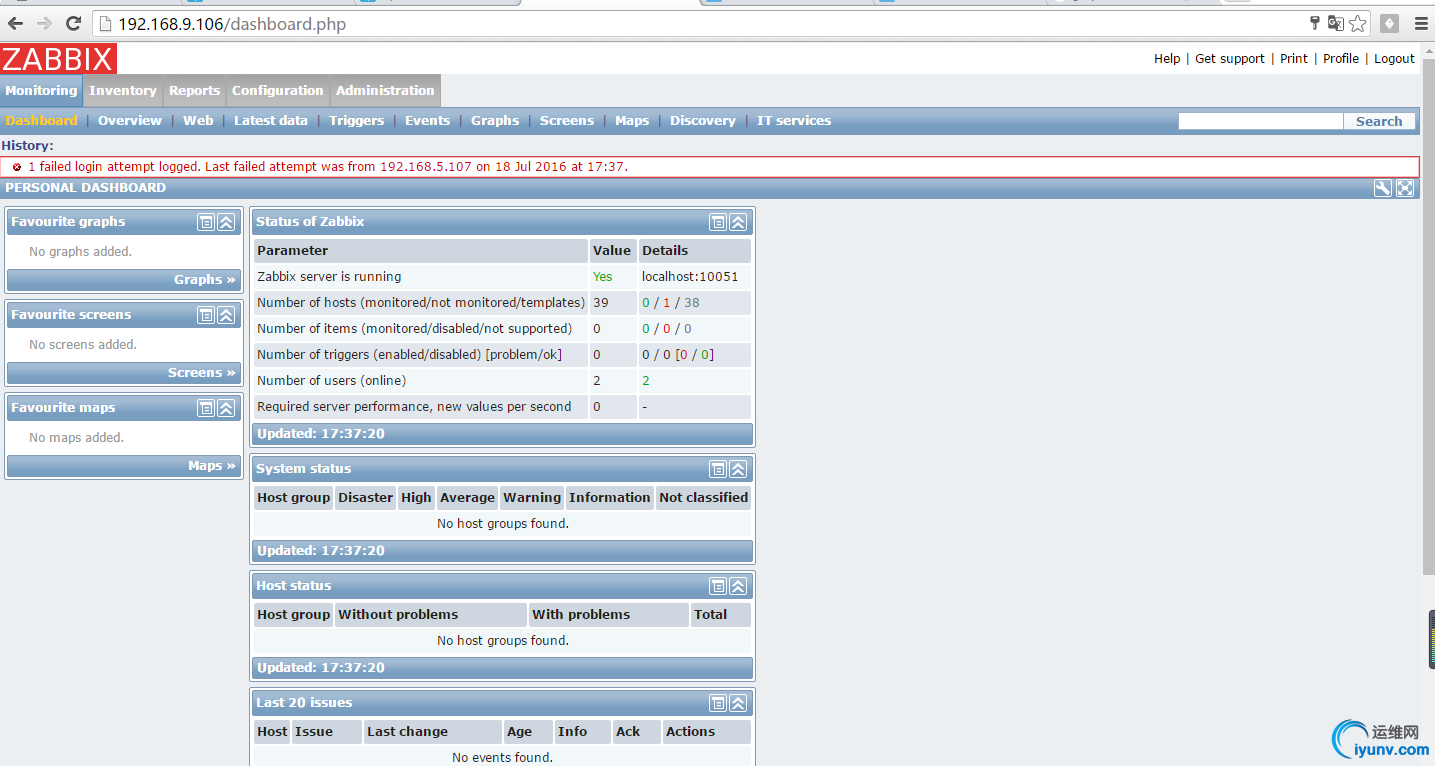Click the Graphs » link in favourites
Image resolution: width=1435 pixels, height=766 pixels.
point(205,280)
